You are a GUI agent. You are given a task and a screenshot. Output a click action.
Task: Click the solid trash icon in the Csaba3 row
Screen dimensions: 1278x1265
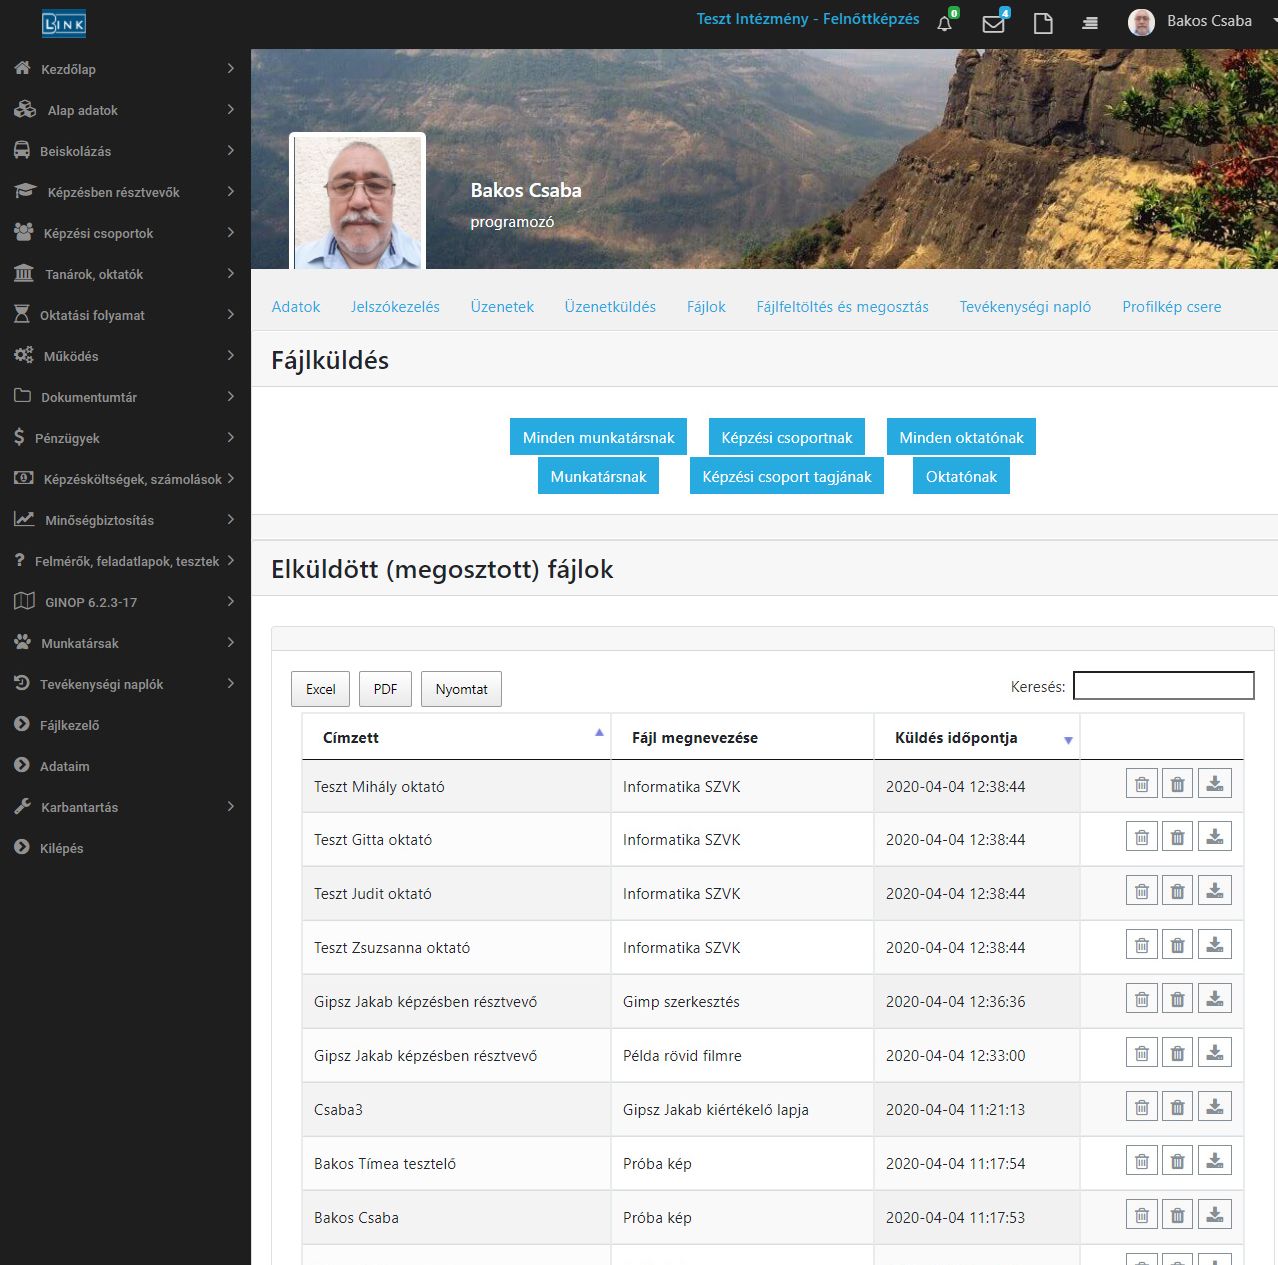(1178, 1108)
